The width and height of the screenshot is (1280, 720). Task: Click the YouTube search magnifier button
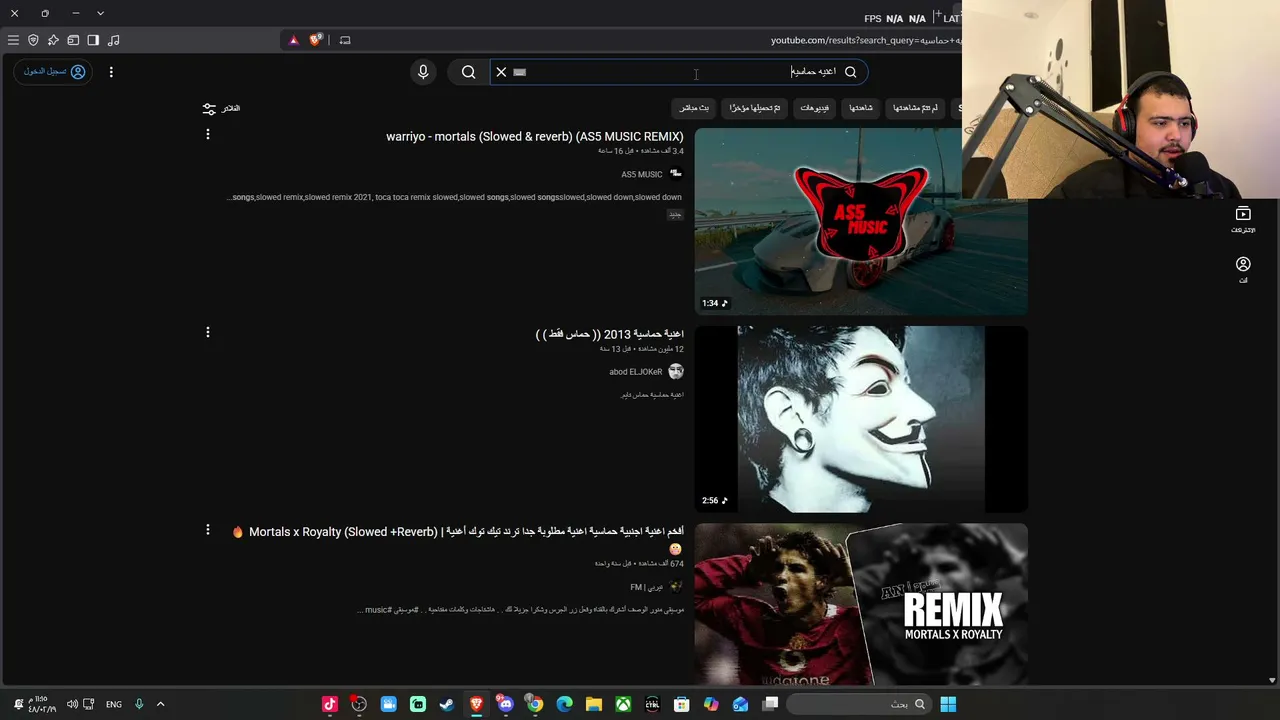pos(468,72)
